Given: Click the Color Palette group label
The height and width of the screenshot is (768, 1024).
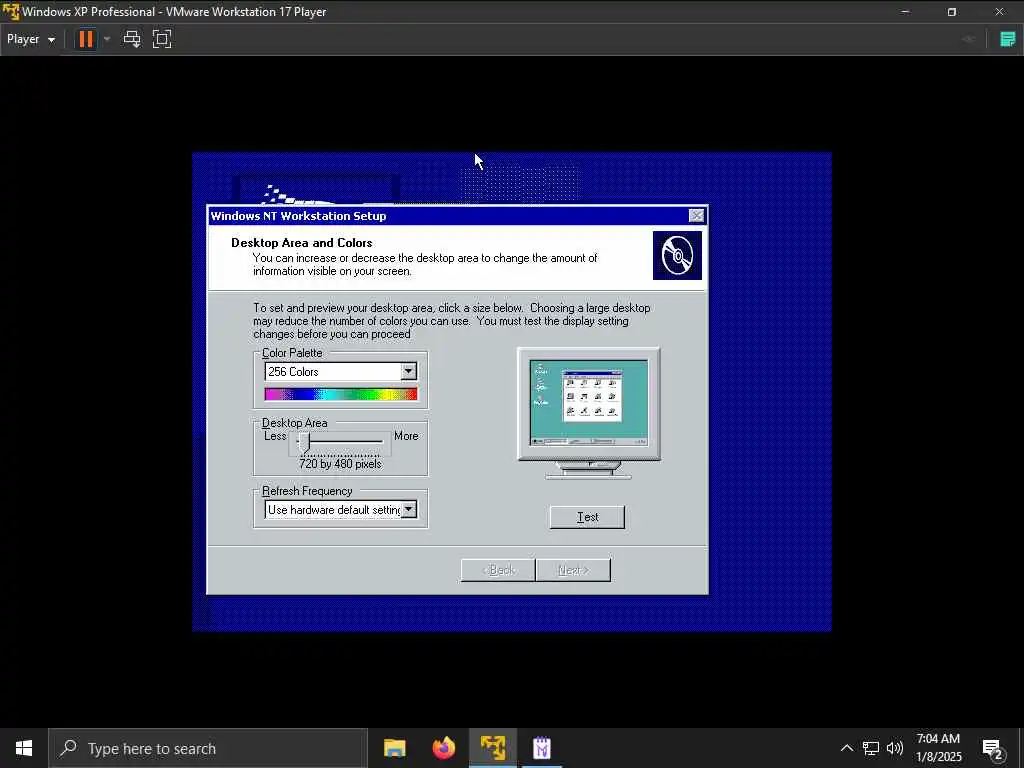Looking at the screenshot, I should (x=292, y=353).
